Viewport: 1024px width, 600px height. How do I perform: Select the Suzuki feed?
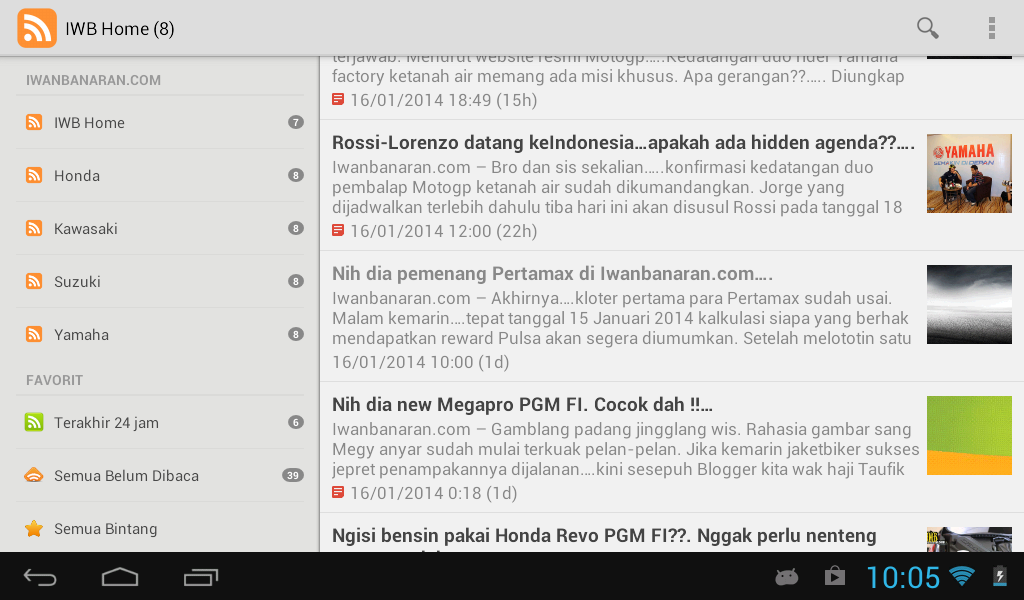click(x=160, y=281)
